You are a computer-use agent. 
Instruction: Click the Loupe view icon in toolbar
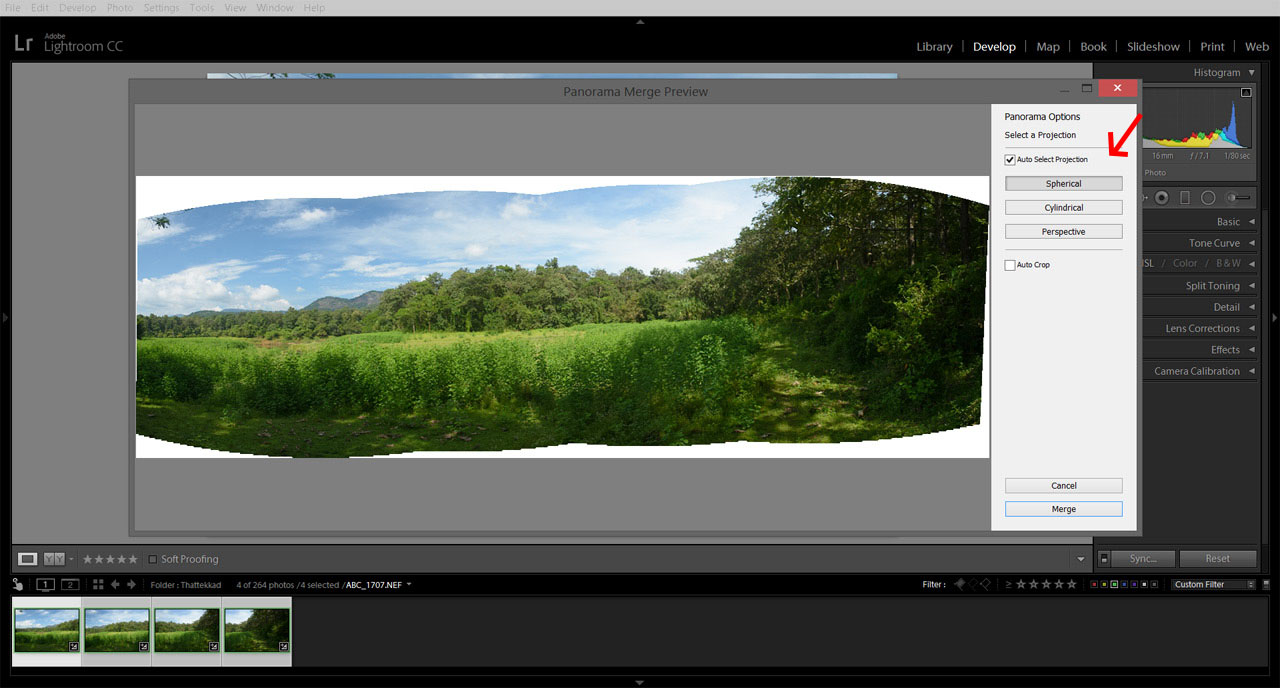[27, 558]
